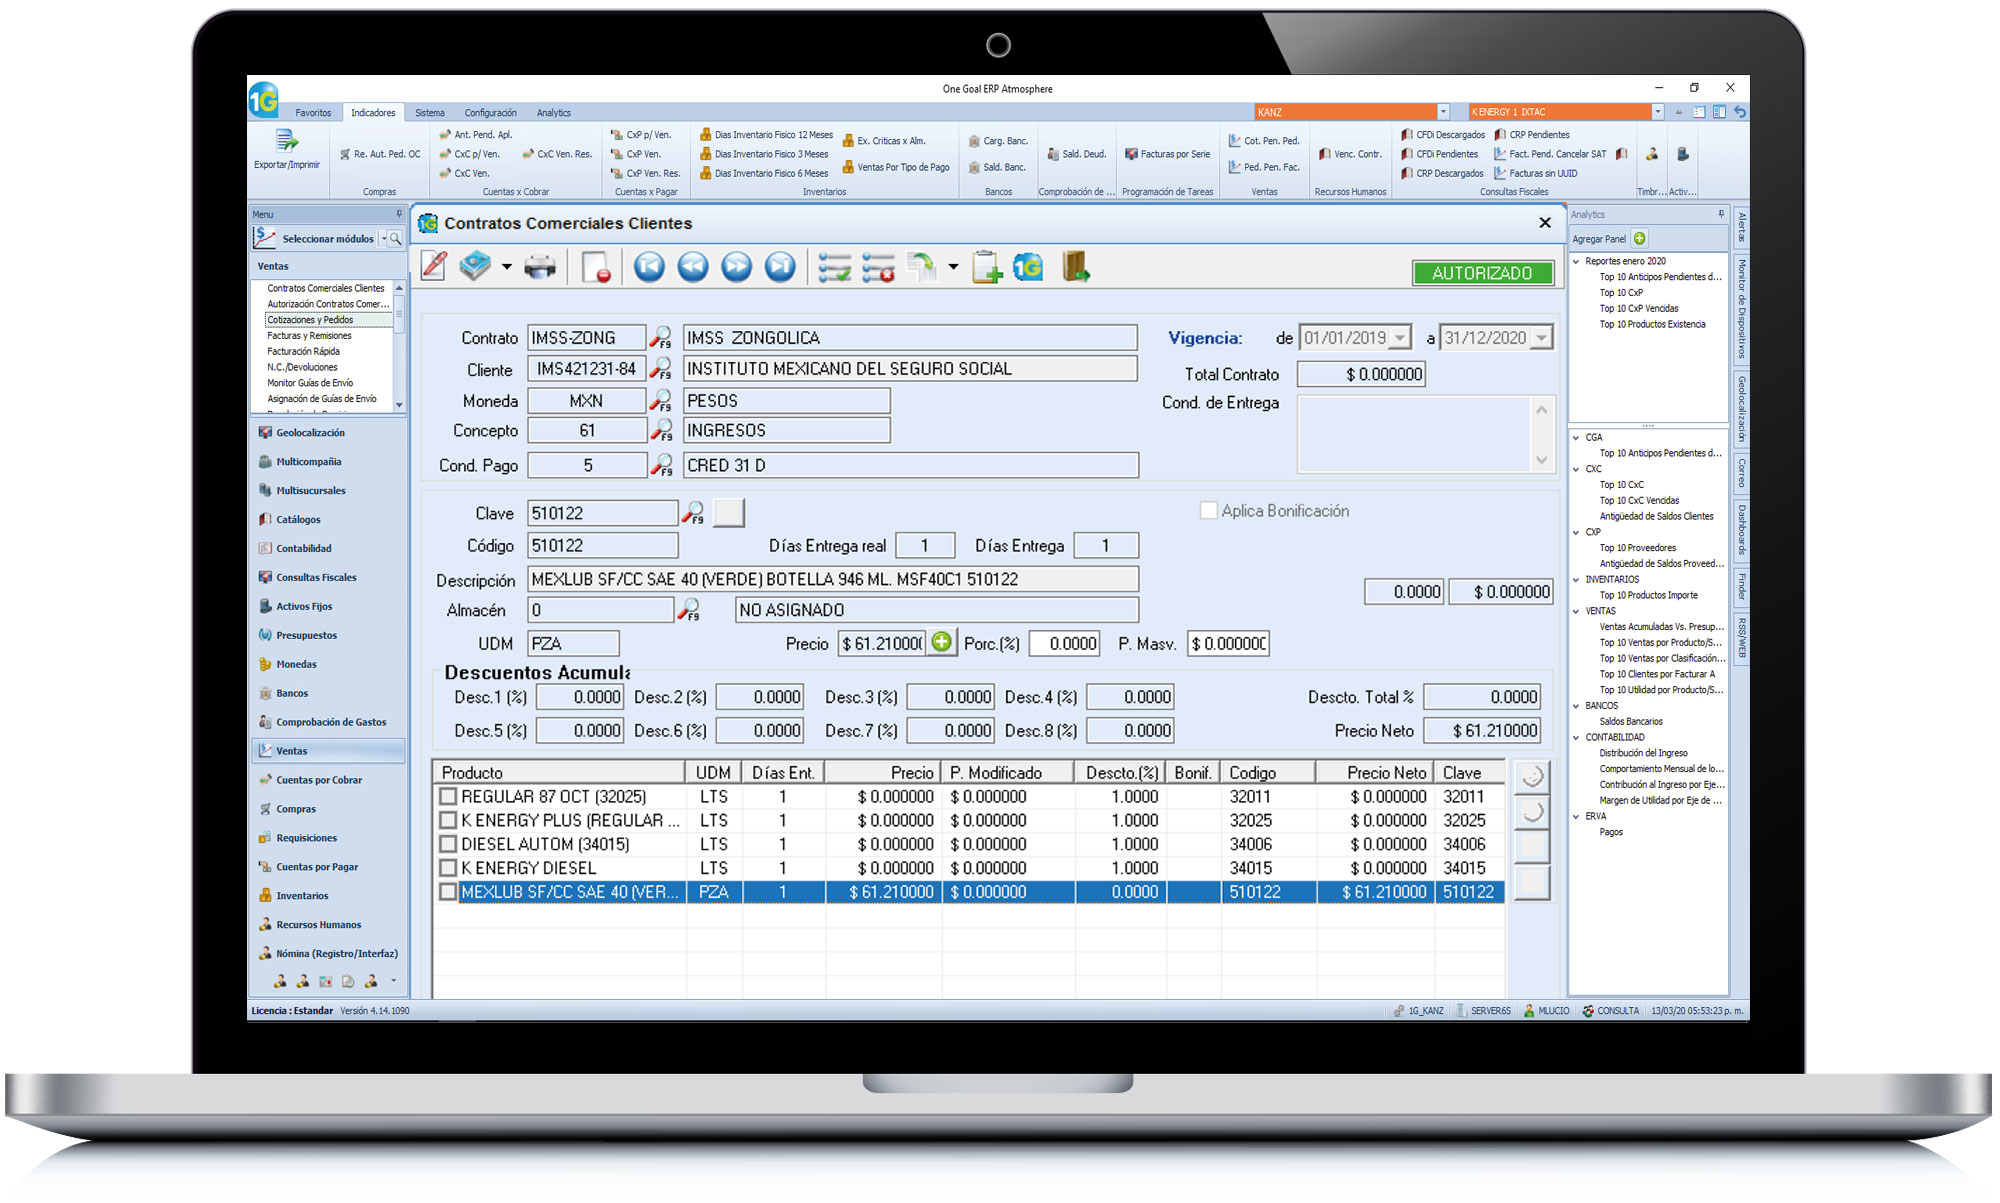Open the Favoritos ribbon tab
The image size is (2000, 1203).
click(313, 113)
